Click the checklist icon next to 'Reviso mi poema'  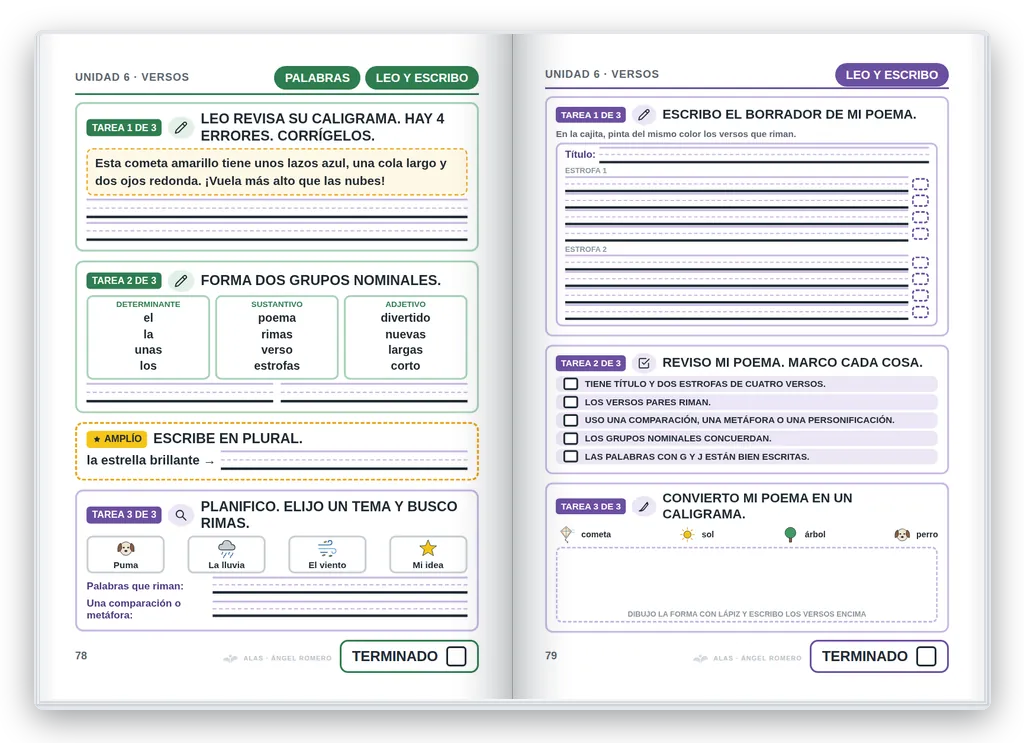(x=643, y=363)
